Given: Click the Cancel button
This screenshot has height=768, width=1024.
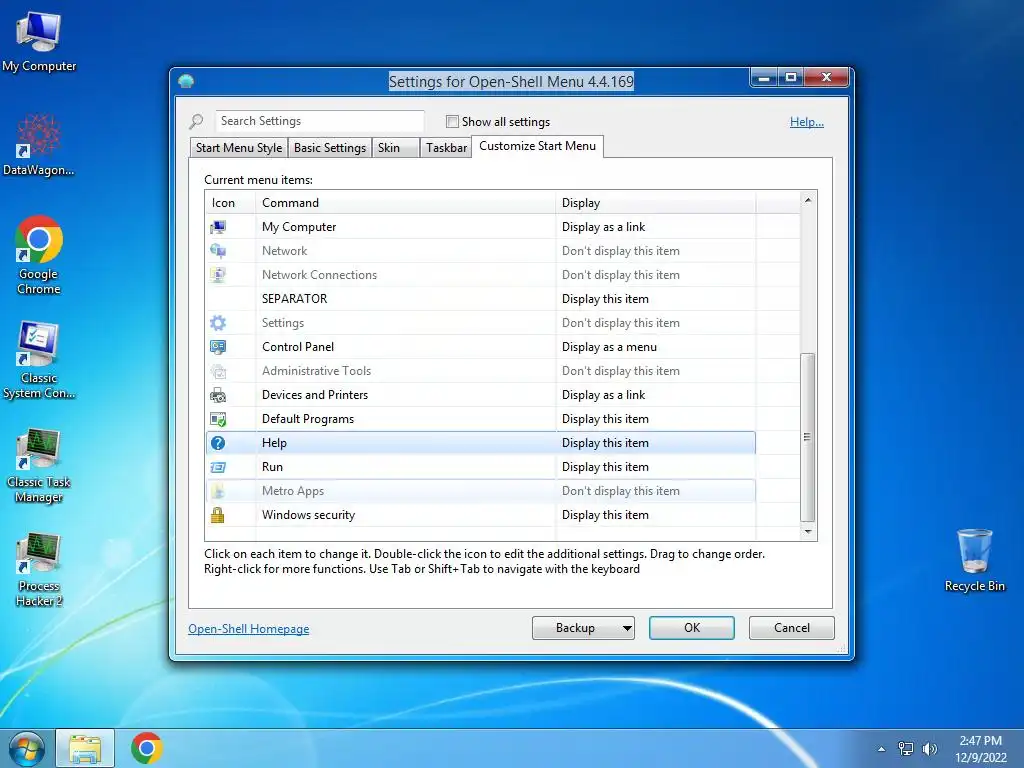Looking at the screenshot, I should tap(792, 628).
